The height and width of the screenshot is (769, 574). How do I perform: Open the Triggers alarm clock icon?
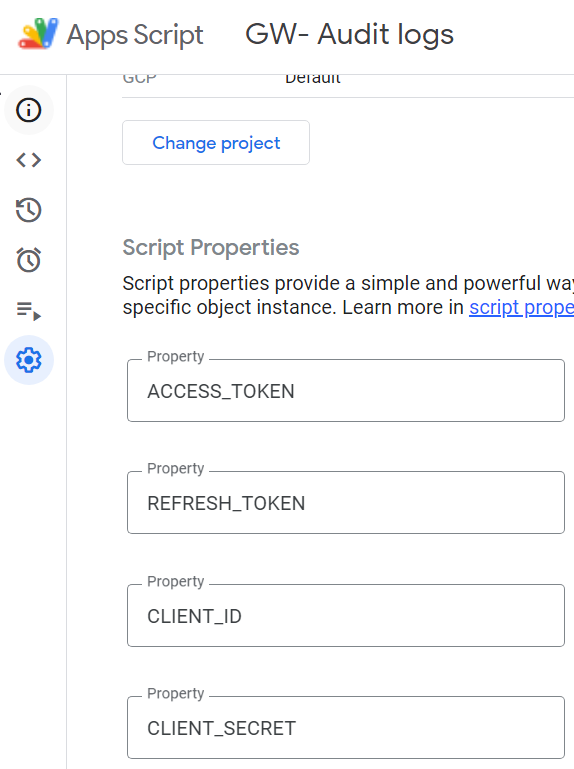pos(28,260)
